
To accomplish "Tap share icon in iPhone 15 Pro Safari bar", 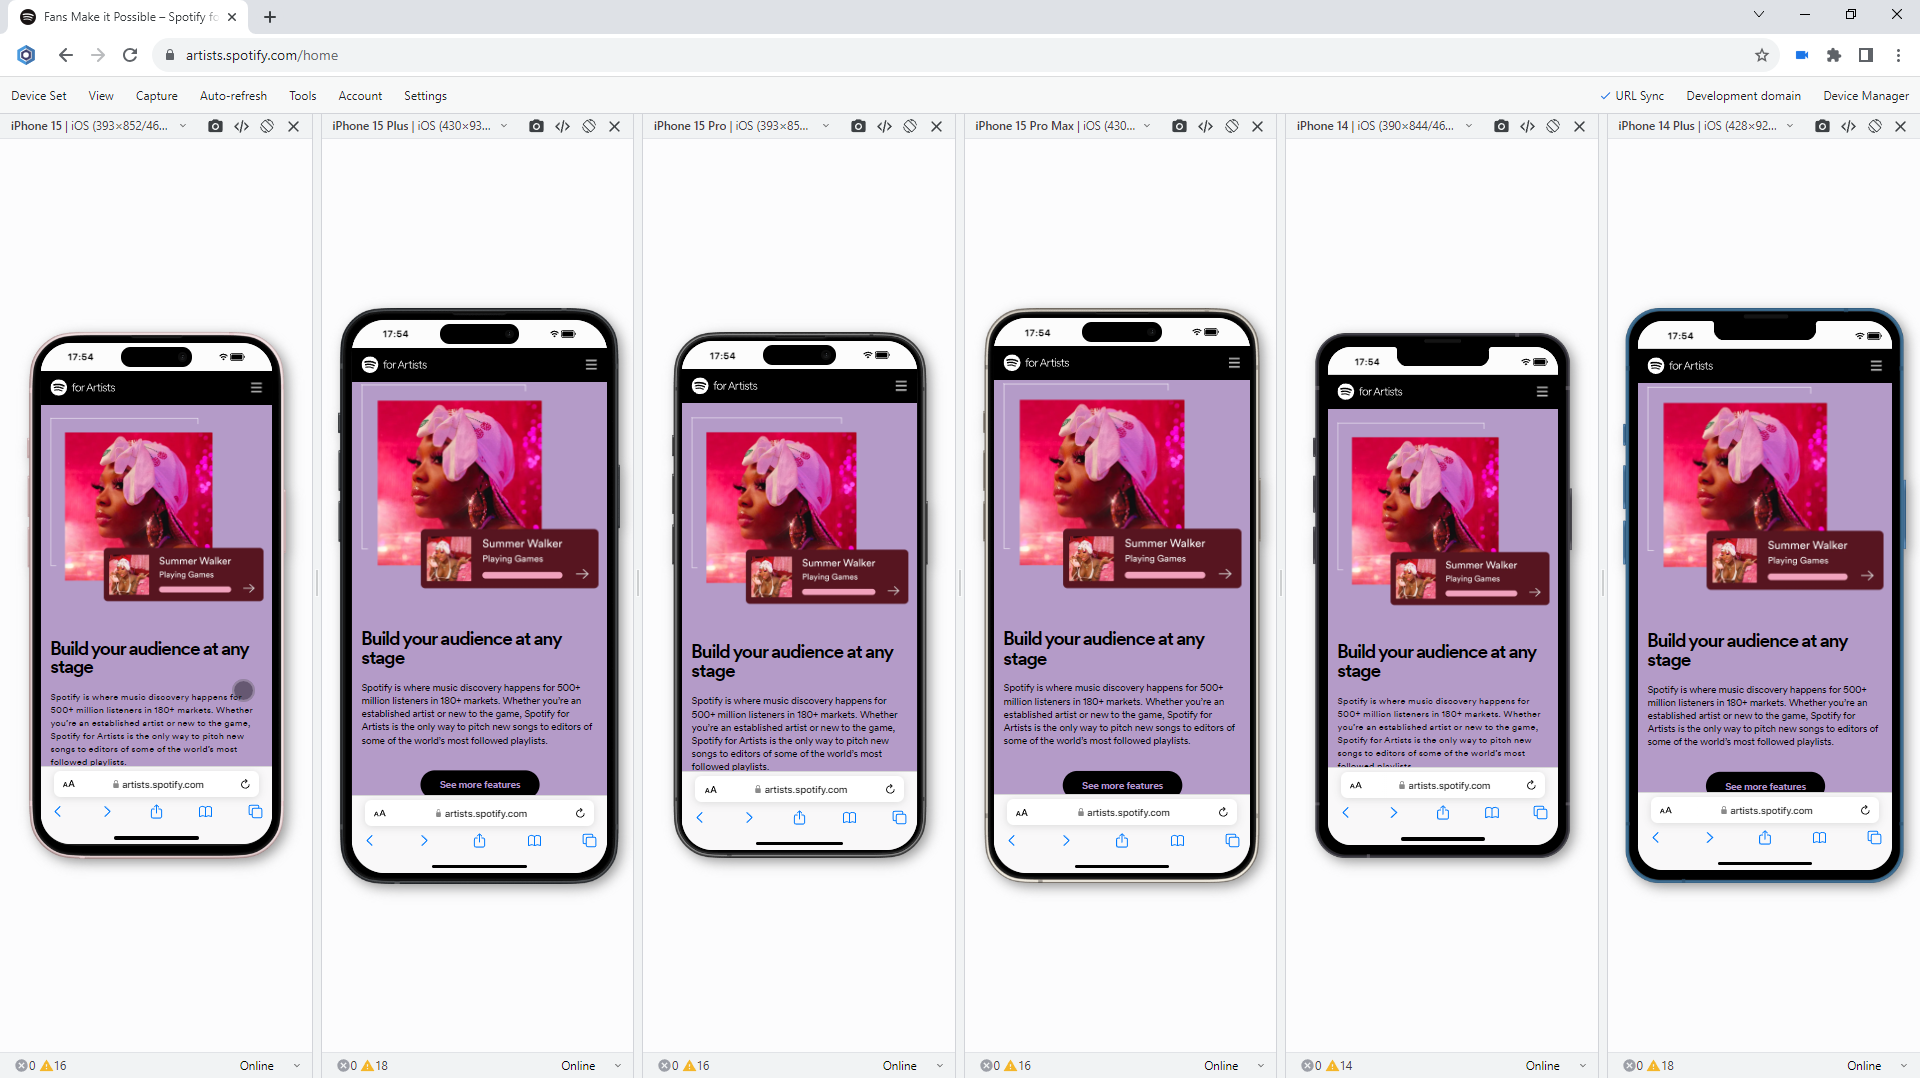I will click(x=799, y=818).
